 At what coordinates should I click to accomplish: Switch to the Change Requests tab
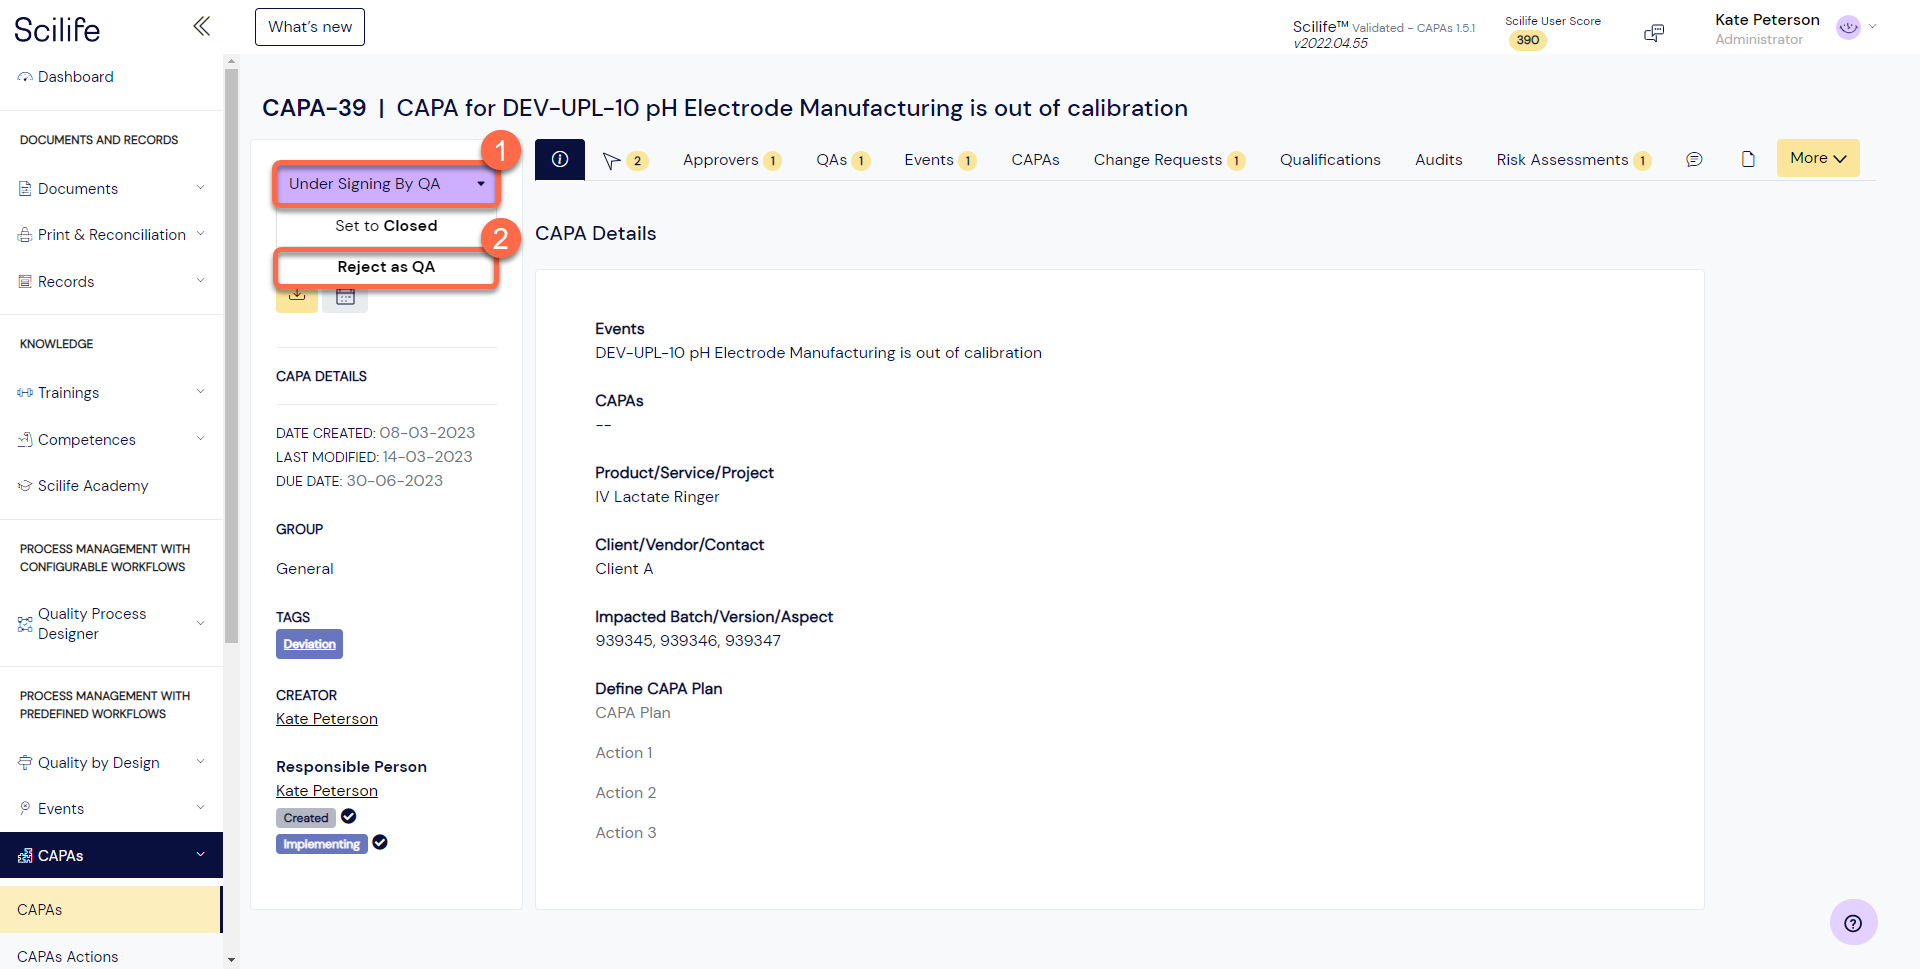[1169, 160]
